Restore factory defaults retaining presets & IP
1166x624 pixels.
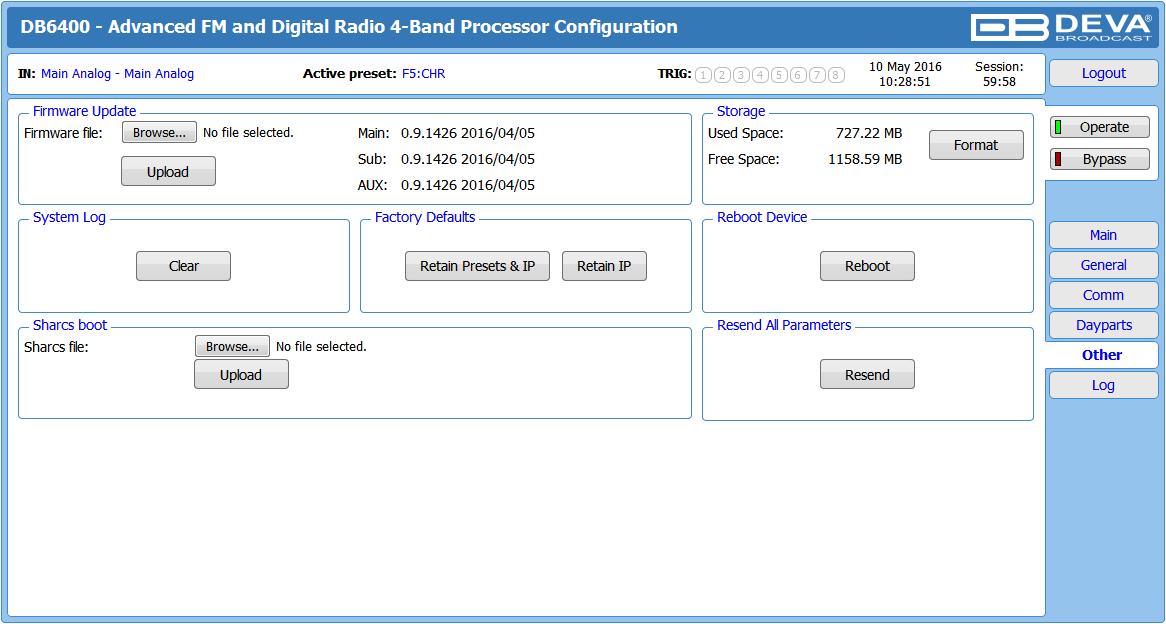477,266
